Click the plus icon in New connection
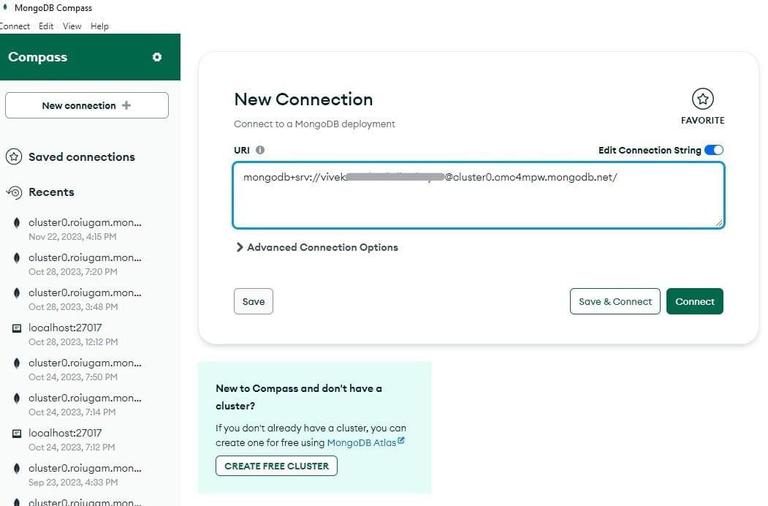Image resolution: width=768 pixels, height=506 pixels. (x=126, y=105)
